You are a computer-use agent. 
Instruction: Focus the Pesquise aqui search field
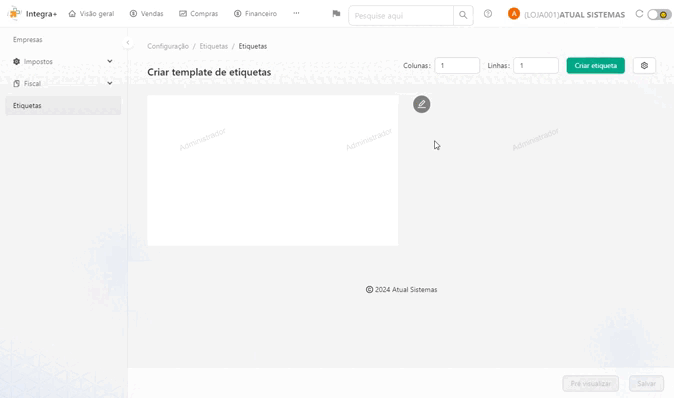click(401, 15)
